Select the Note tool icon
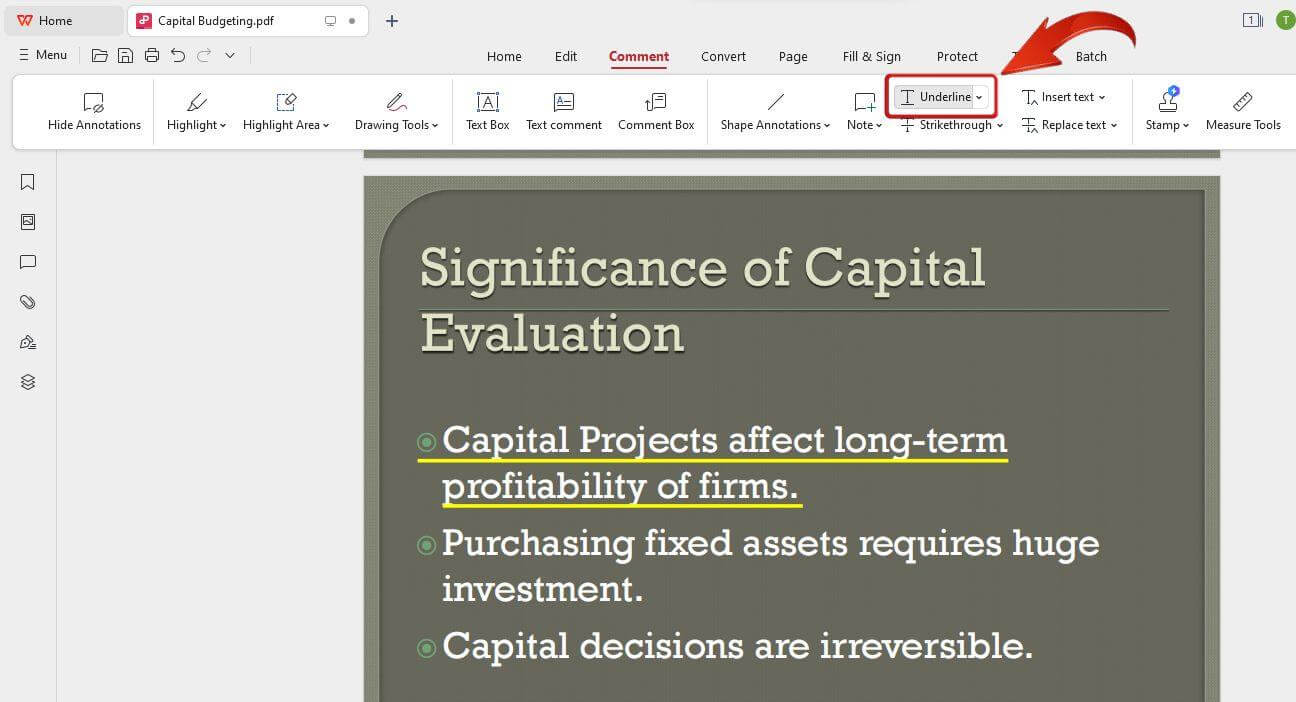Viewport: 1296px width, 702px height. [864, 102]
